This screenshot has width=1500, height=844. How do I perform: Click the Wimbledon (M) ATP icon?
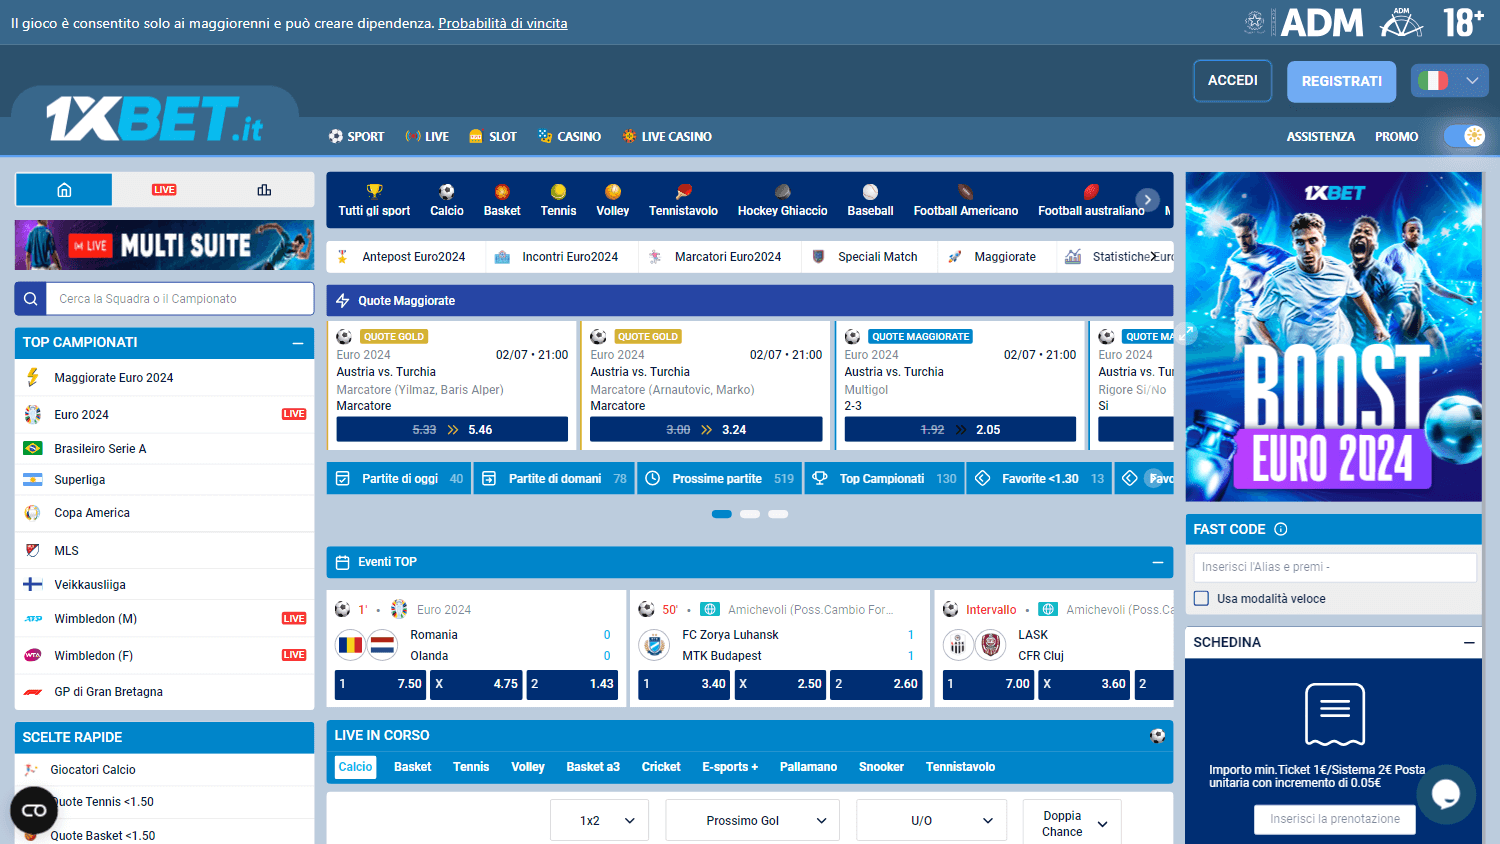[33, 619]
